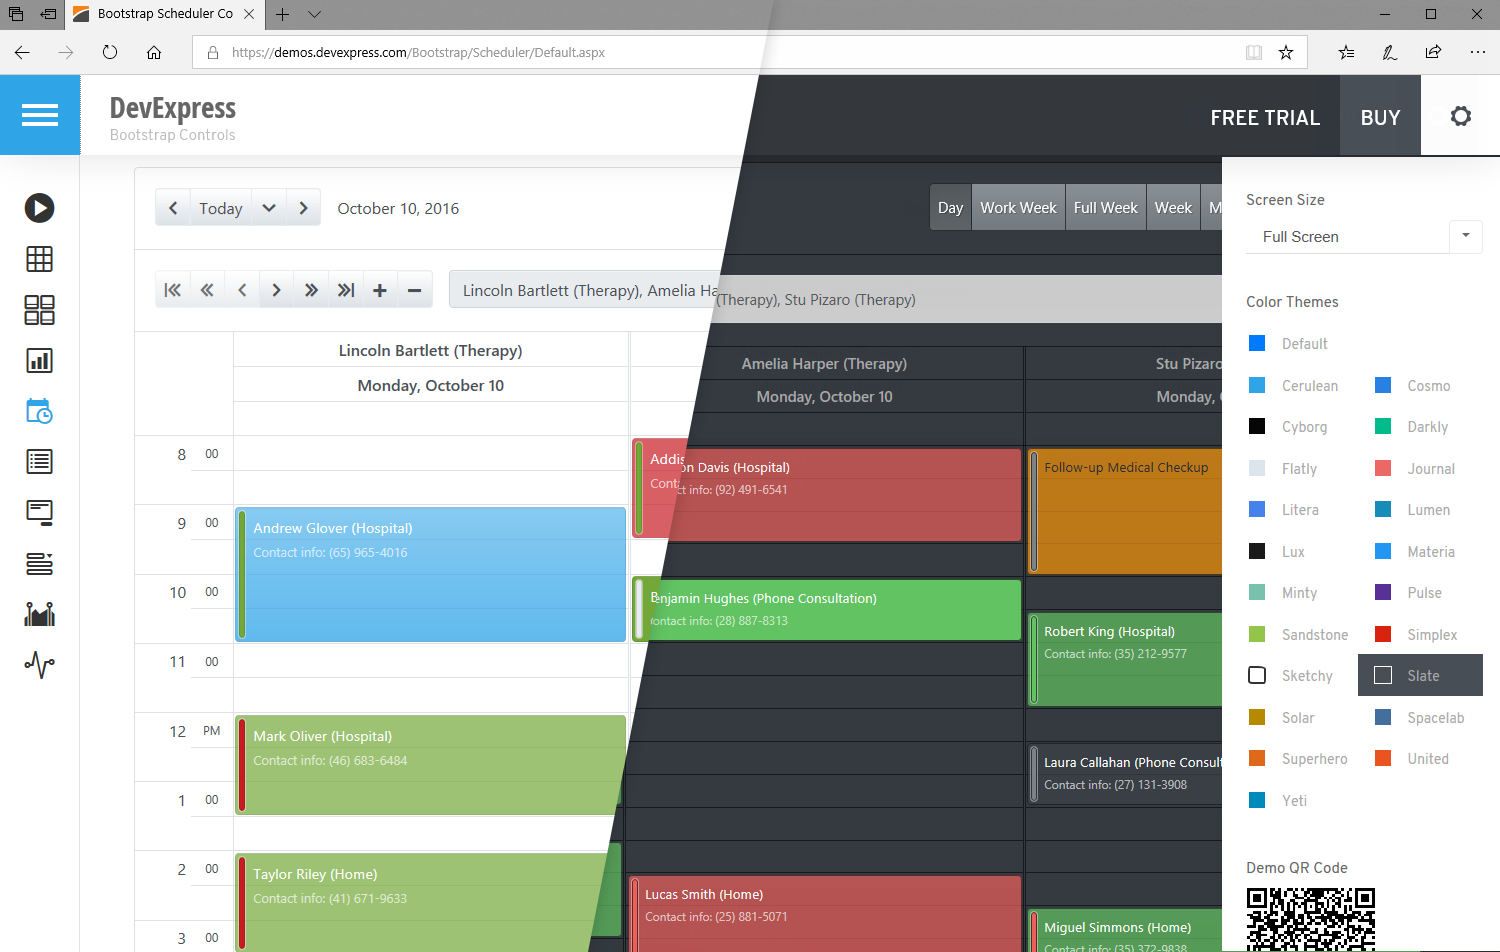Click the zoom-in plus button on resource pager

(380, 290)
